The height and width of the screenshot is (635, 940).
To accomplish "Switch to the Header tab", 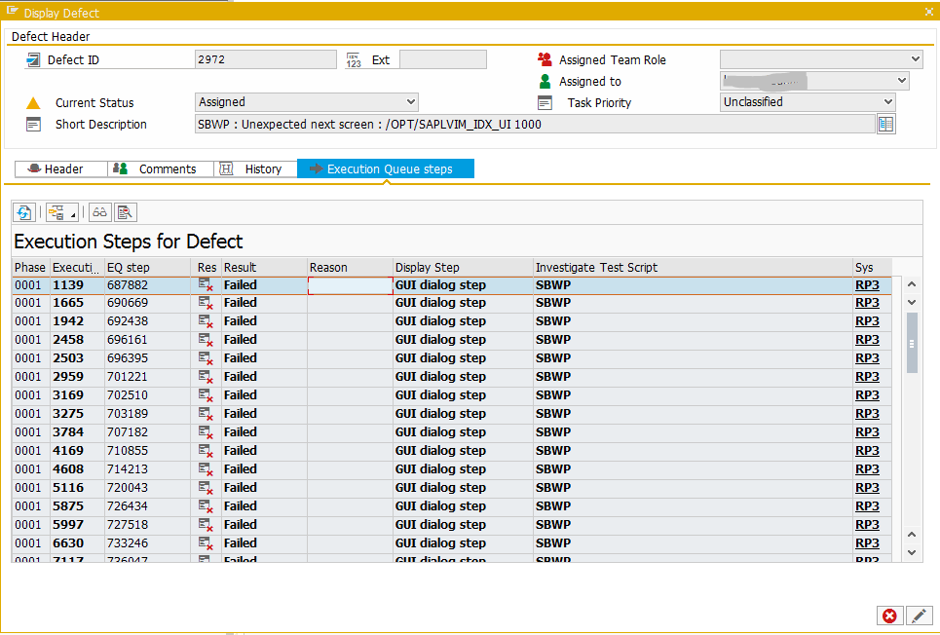I will point(61,169).
